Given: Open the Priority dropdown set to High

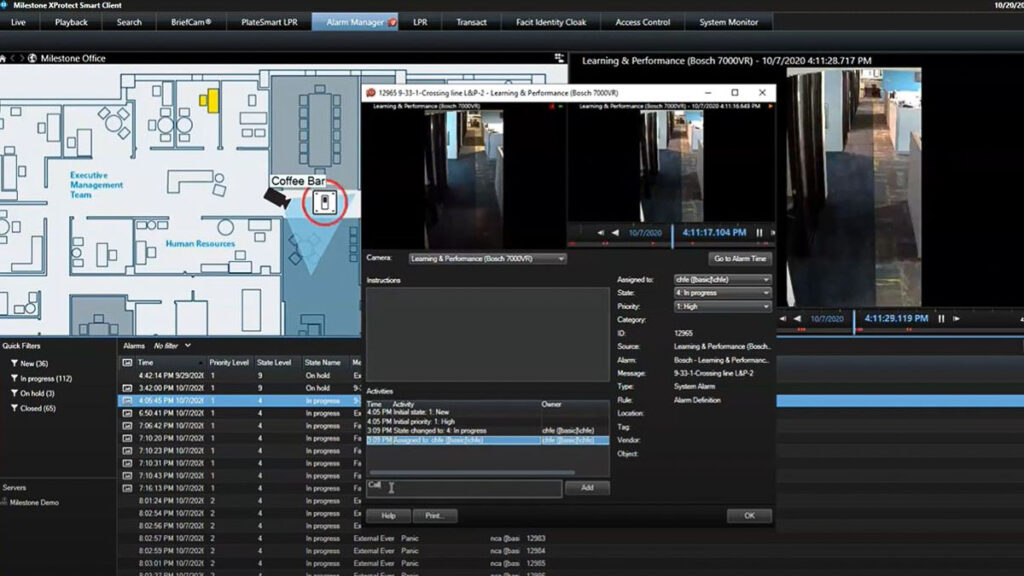Looking at the screenshot, I should point(721,306).
